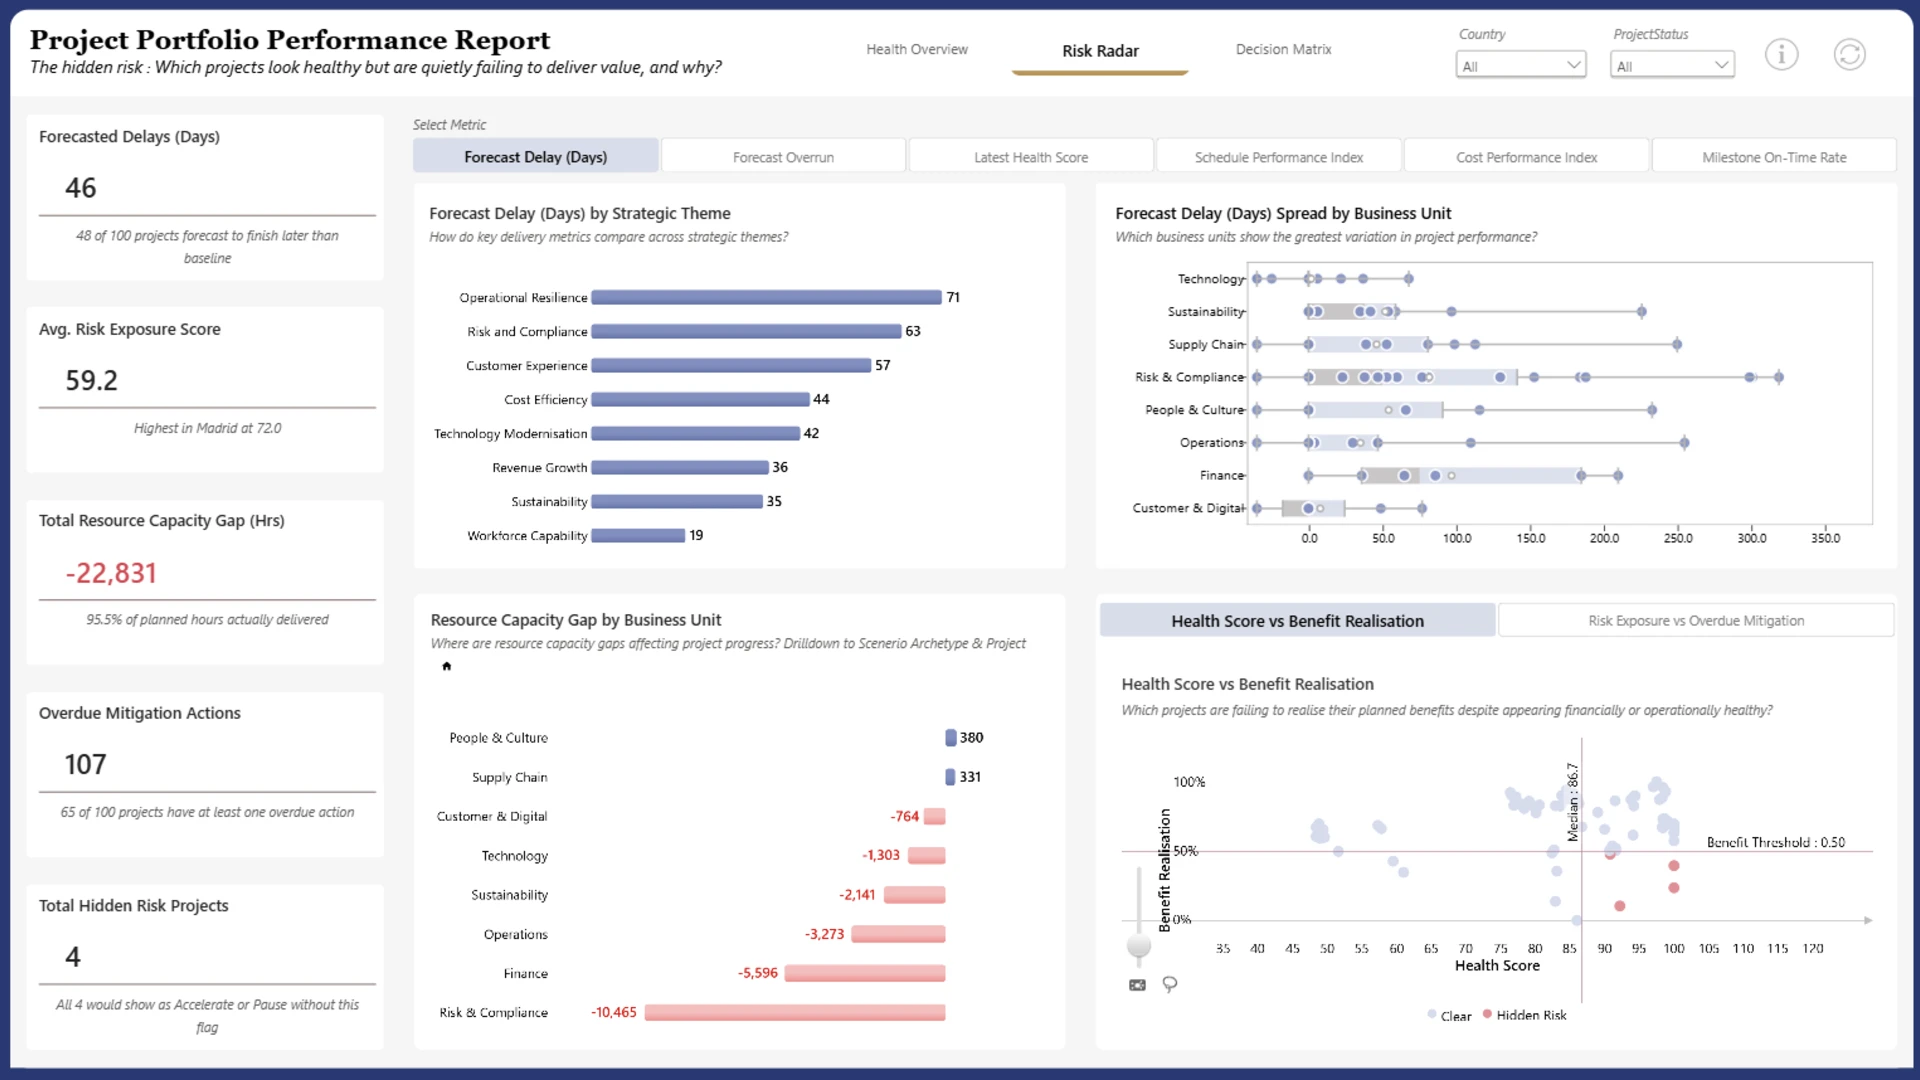This screenshot has height=1080, width=1920.
Task: Toggle the Clear legend marker
Action: [1432, 1014]
